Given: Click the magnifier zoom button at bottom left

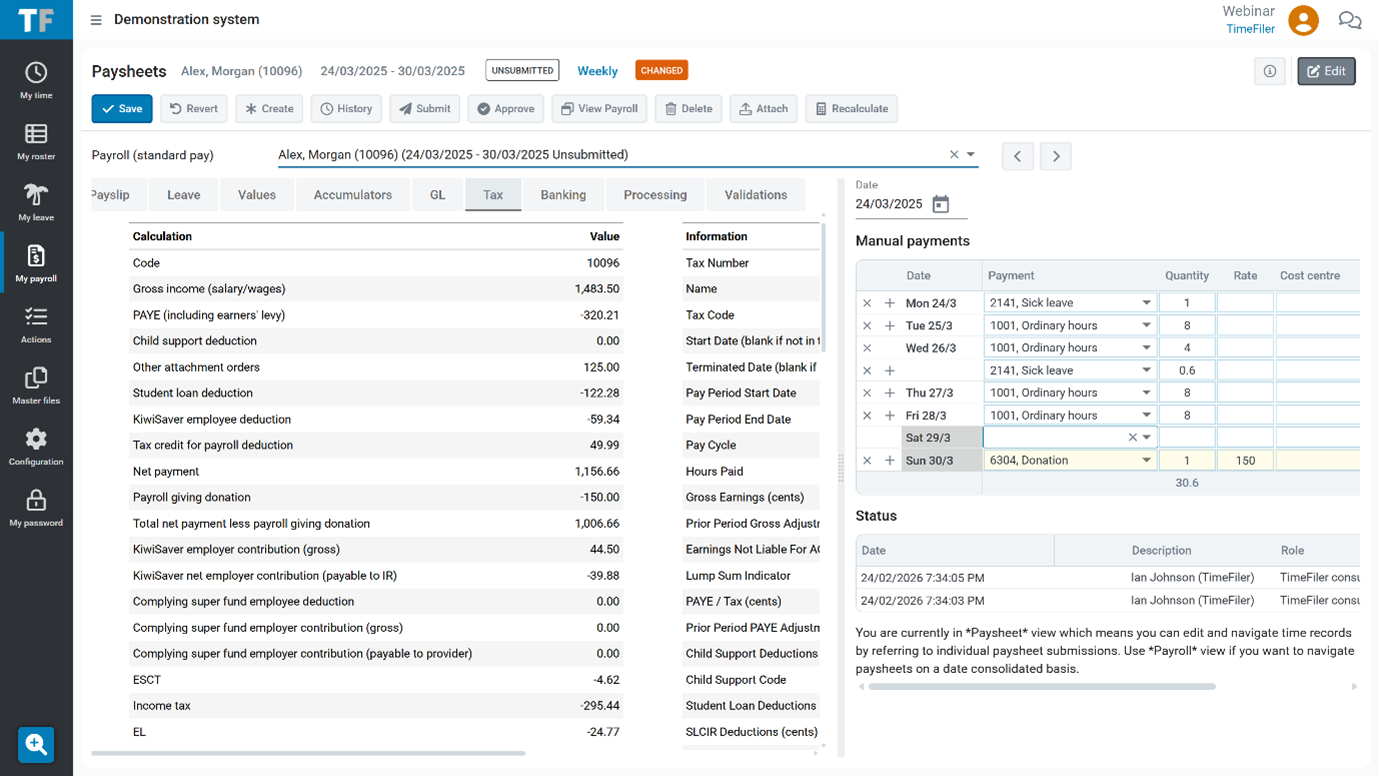Looking at the screenshot, I should point(36,745).
